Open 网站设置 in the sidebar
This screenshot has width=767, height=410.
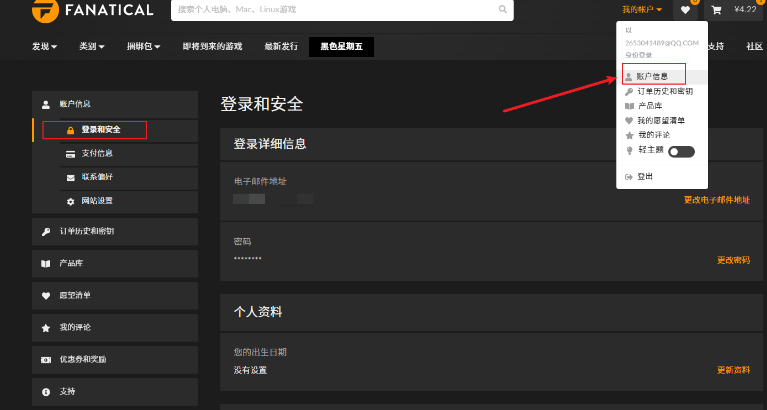click(x=129, y=202)
